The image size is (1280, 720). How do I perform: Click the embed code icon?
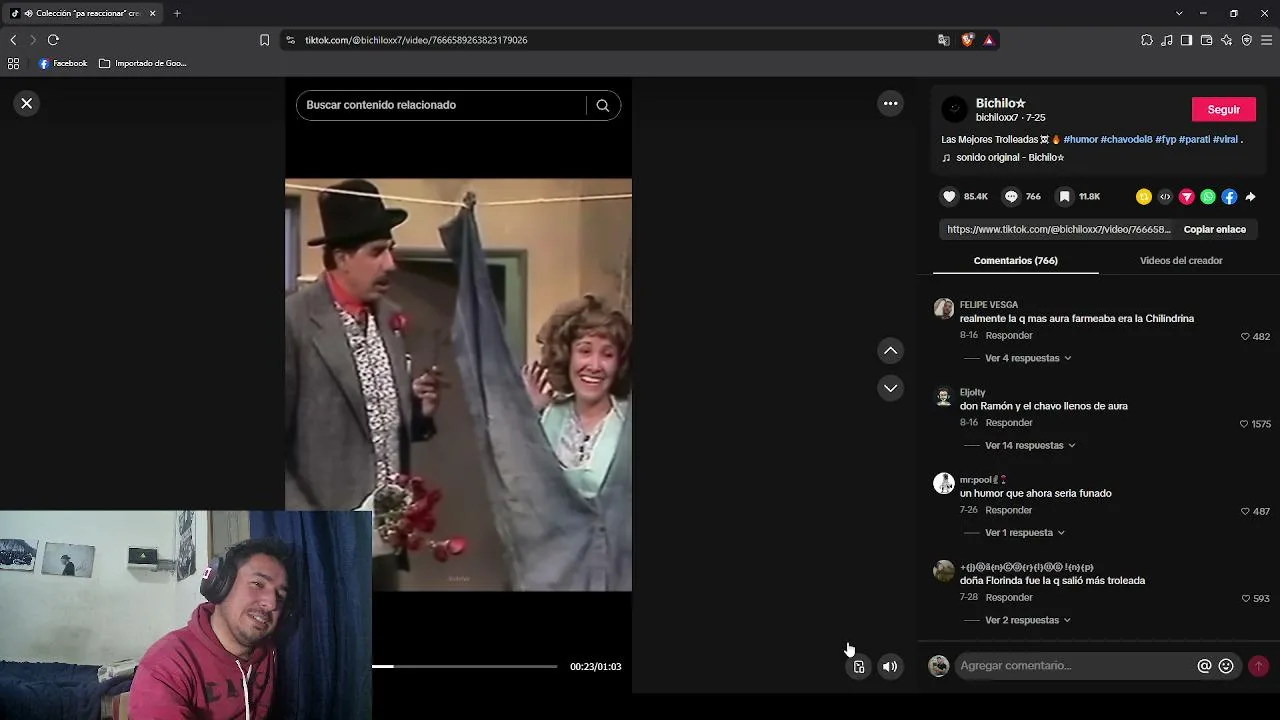coord(1165,197)
